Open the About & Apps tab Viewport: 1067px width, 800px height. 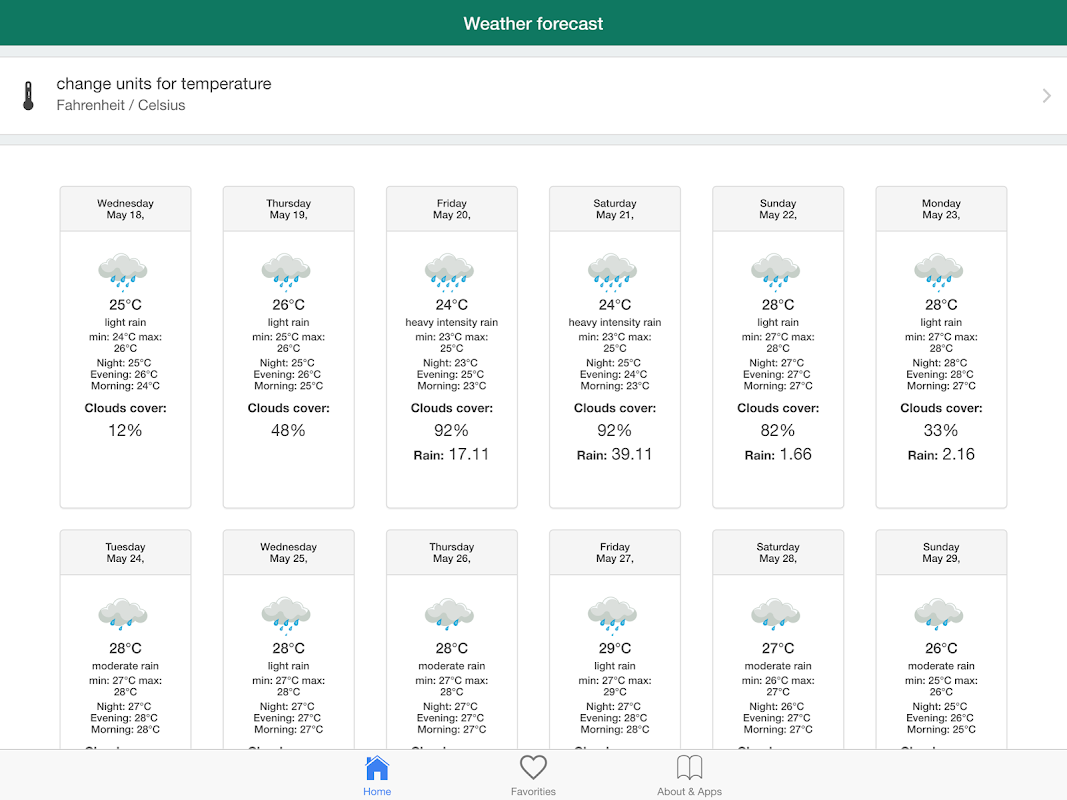[x=689, y=776]
